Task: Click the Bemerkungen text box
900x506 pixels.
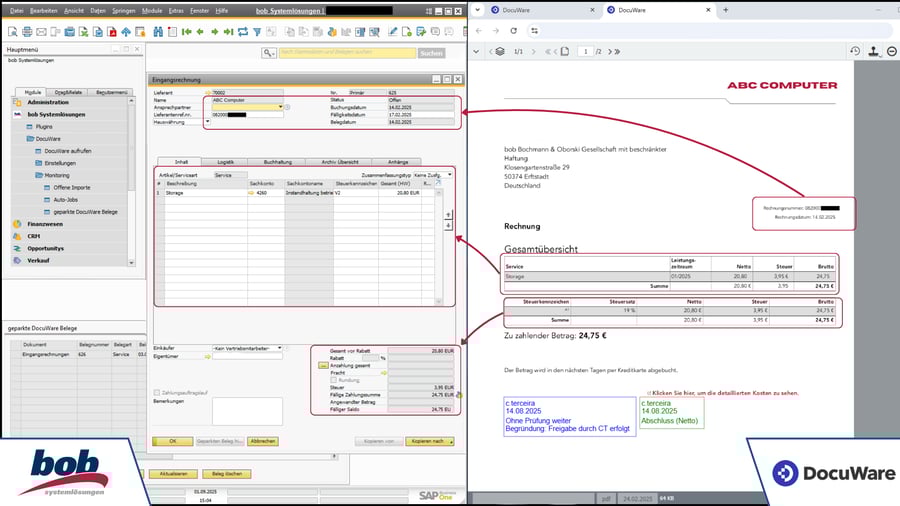Action: (247, 412)
